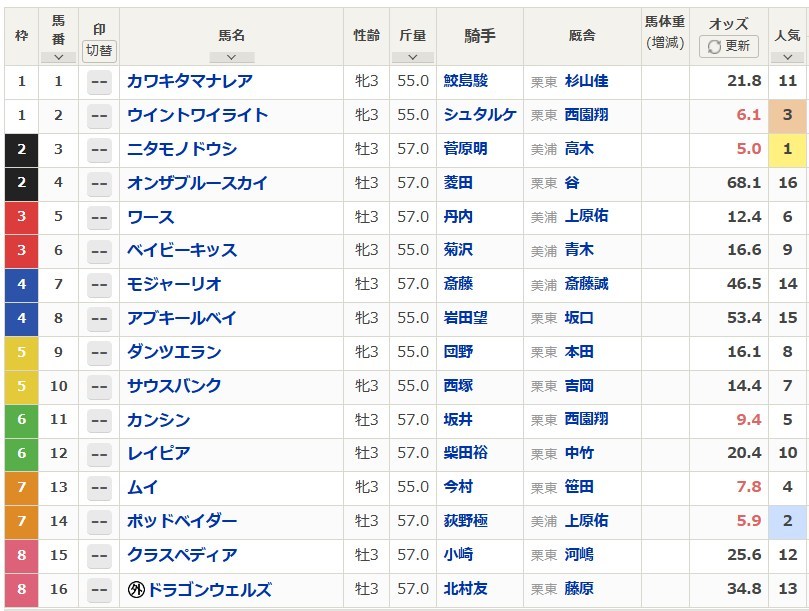Set the mark box for ムイ
The image size is (809, 611).
pos(99,488)
